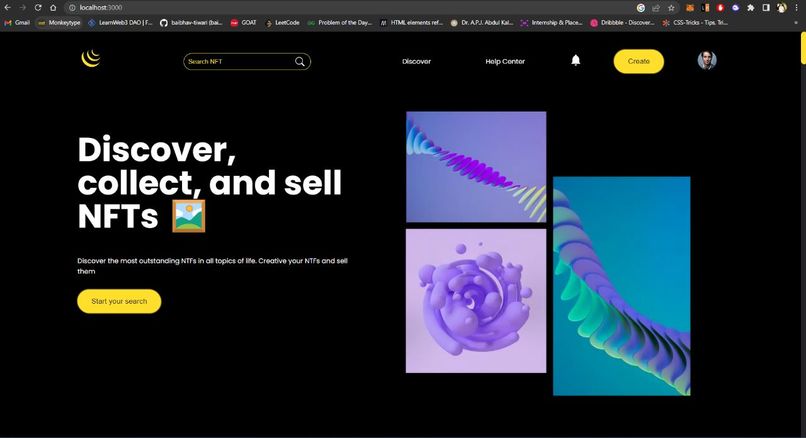Click the yellow Create button
The image size is (806, 438).
pyautogui.click(x=638, y=61)
